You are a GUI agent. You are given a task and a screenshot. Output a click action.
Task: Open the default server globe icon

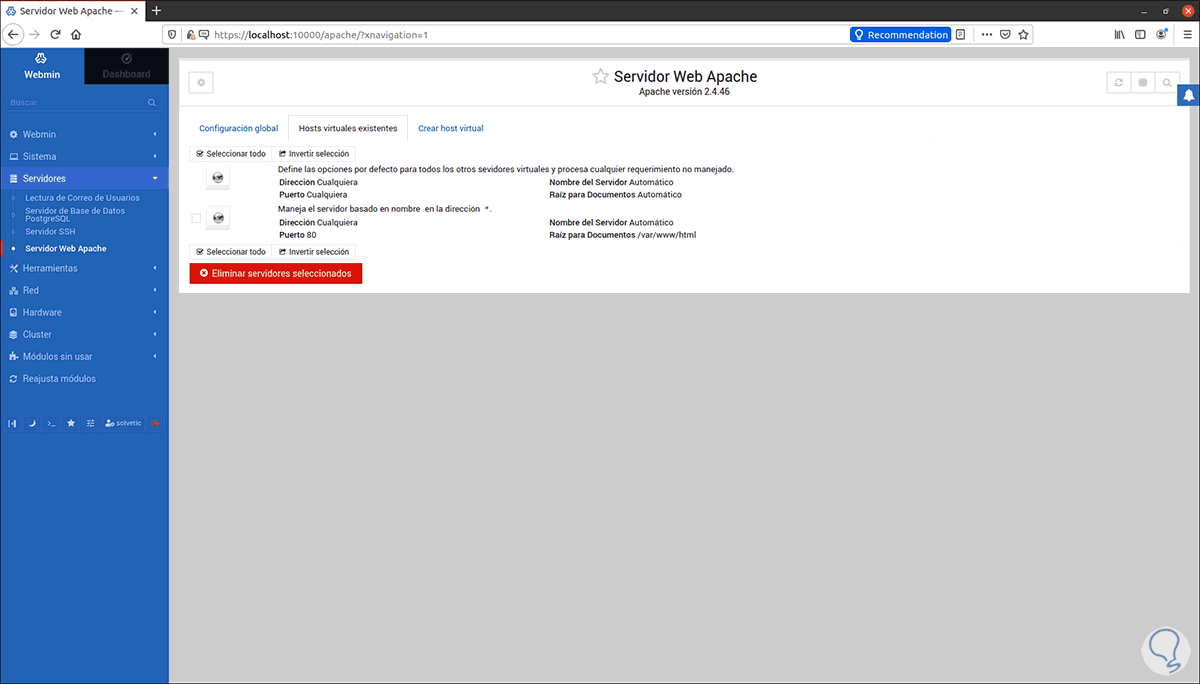click(x=218, y=178)
